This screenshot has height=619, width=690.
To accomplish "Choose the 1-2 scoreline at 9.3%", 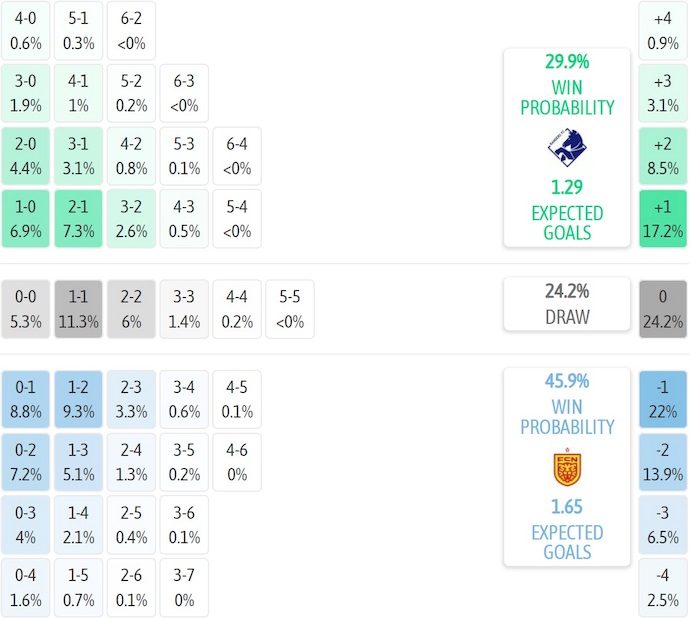I will pos(79,399).
